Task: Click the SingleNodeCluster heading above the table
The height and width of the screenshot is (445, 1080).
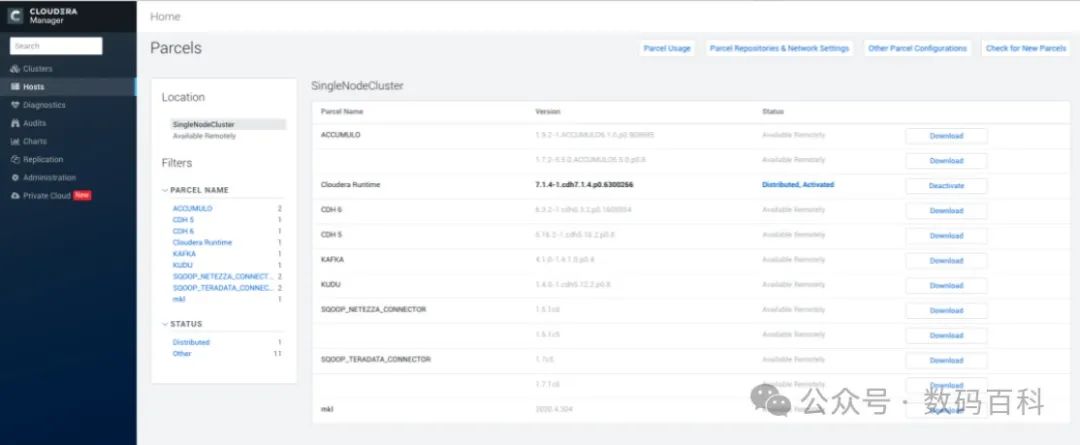Action: click(x=357, y=86)
